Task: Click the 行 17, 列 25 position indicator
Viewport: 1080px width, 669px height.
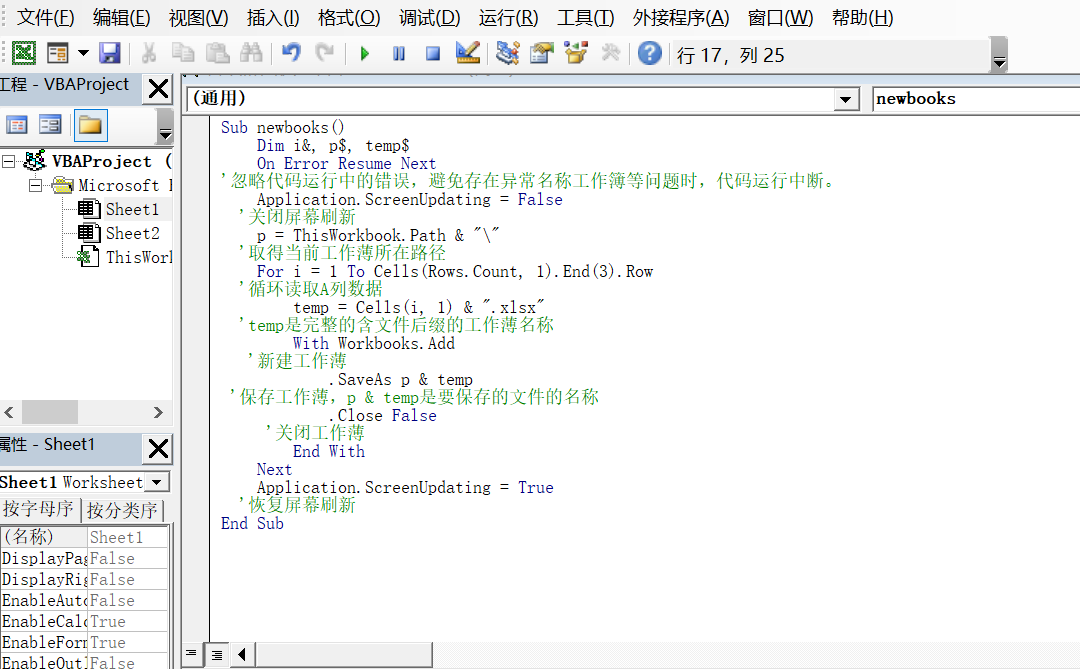Action: (731, 55)
